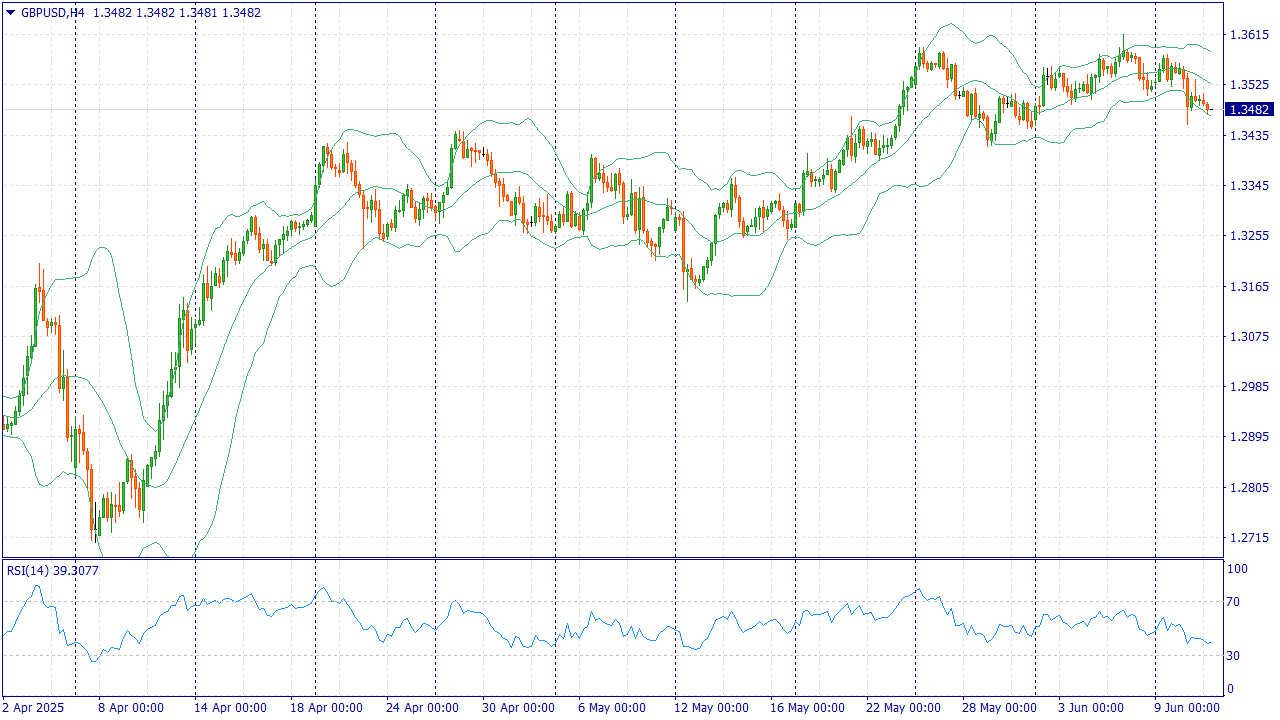
Task: Select the RSI(14) 39.3077 indicator label
Action: (53, 571)
